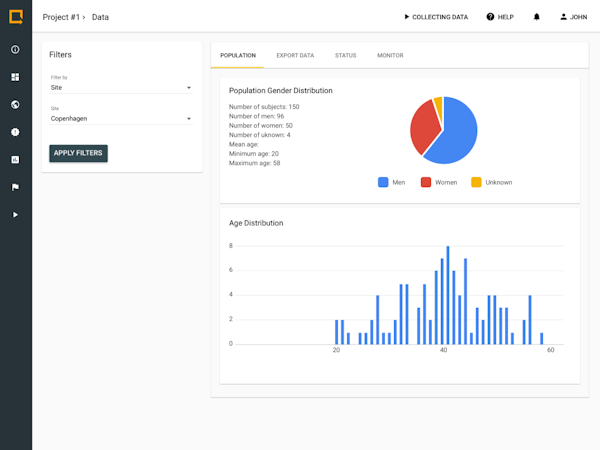Select the globe icon in sidebar
The width and height of the screenshot is (600, 450).
pos(15,104)
